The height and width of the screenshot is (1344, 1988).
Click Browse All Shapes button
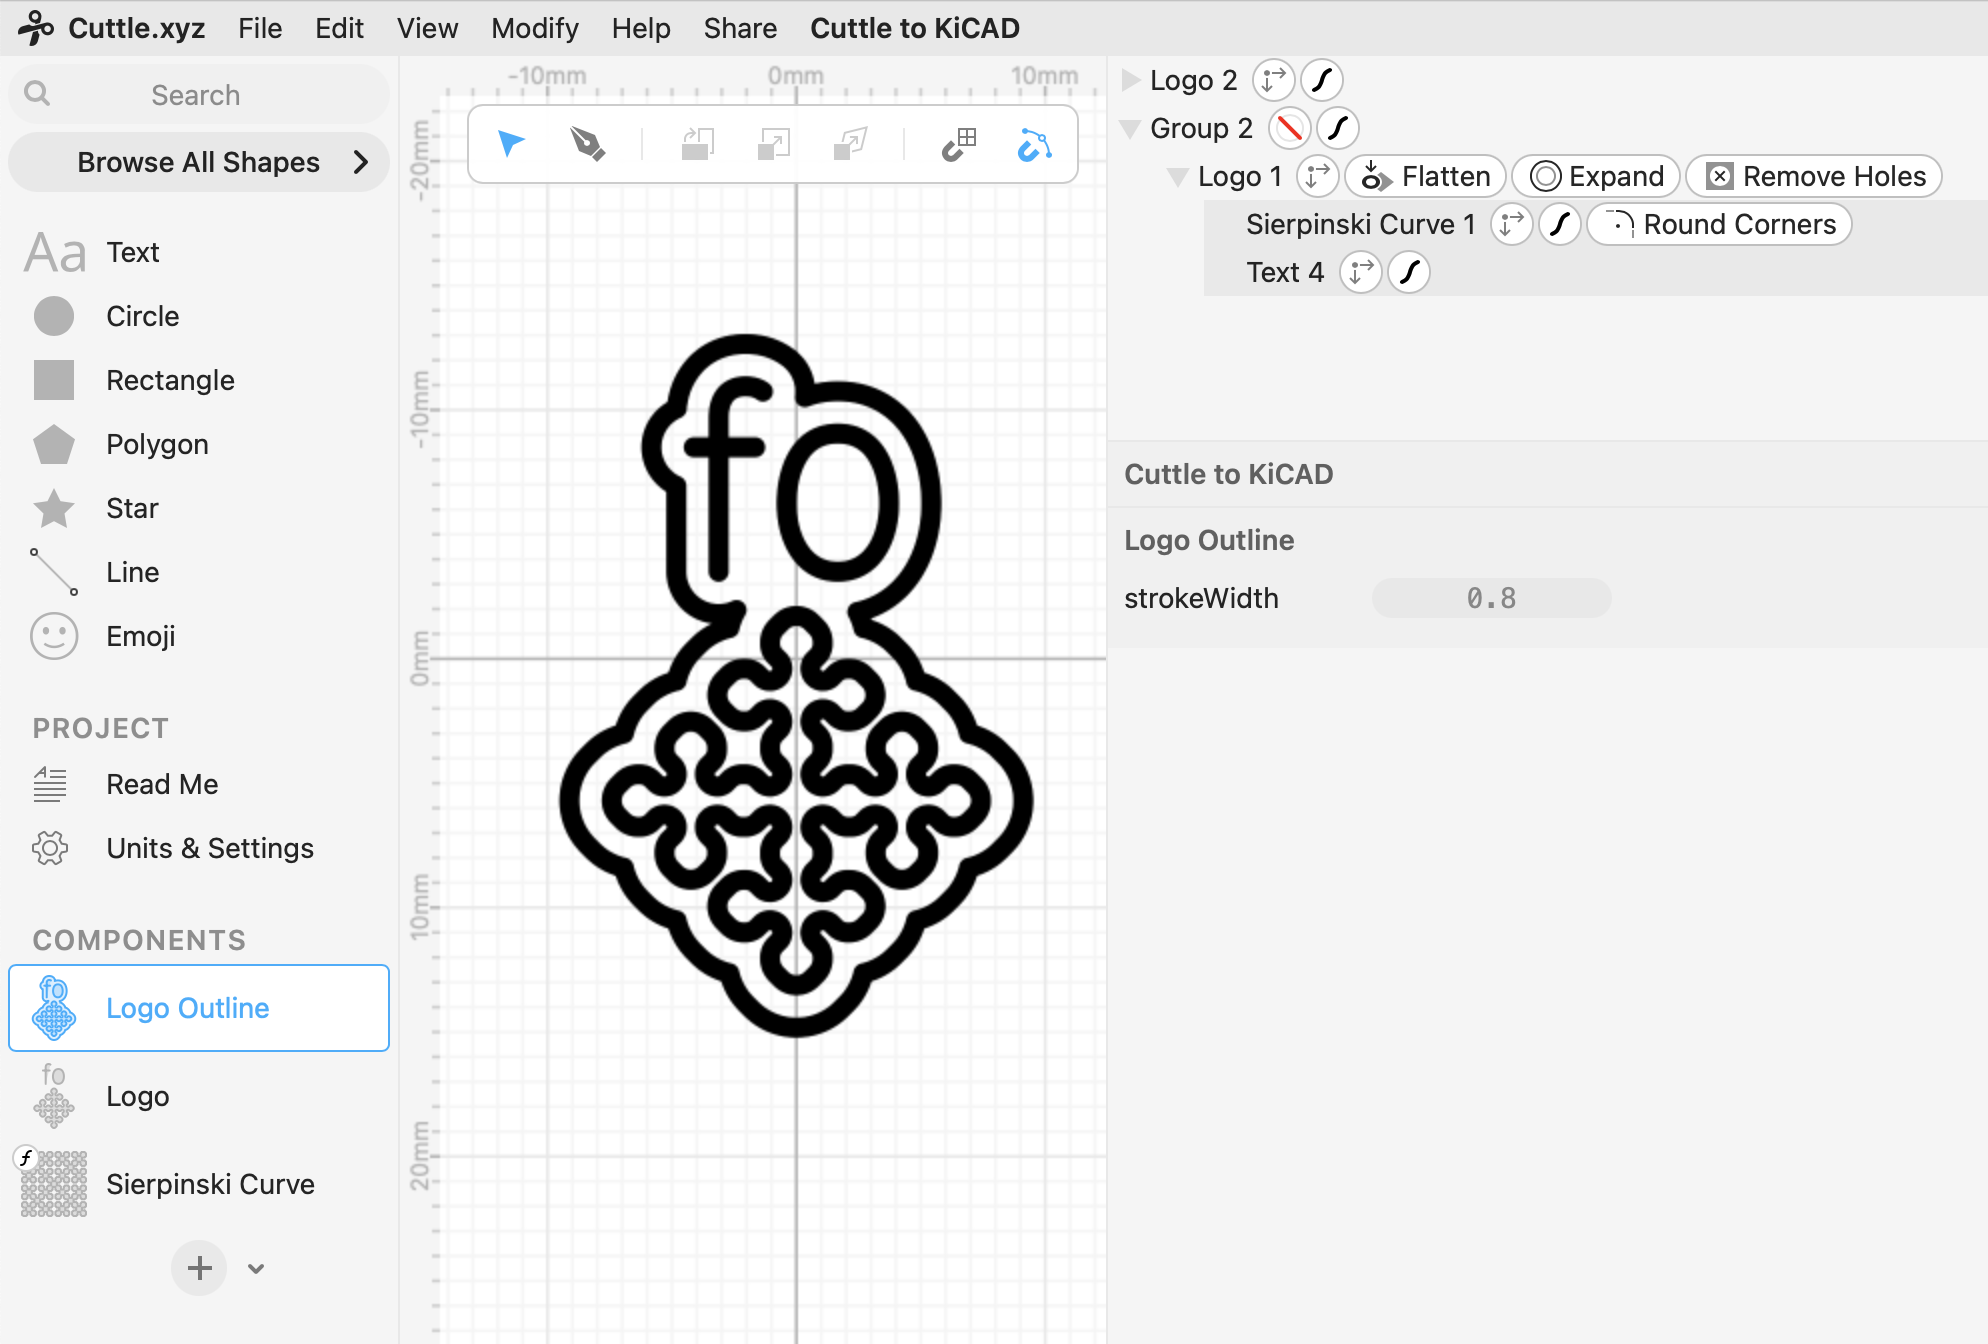199,162
